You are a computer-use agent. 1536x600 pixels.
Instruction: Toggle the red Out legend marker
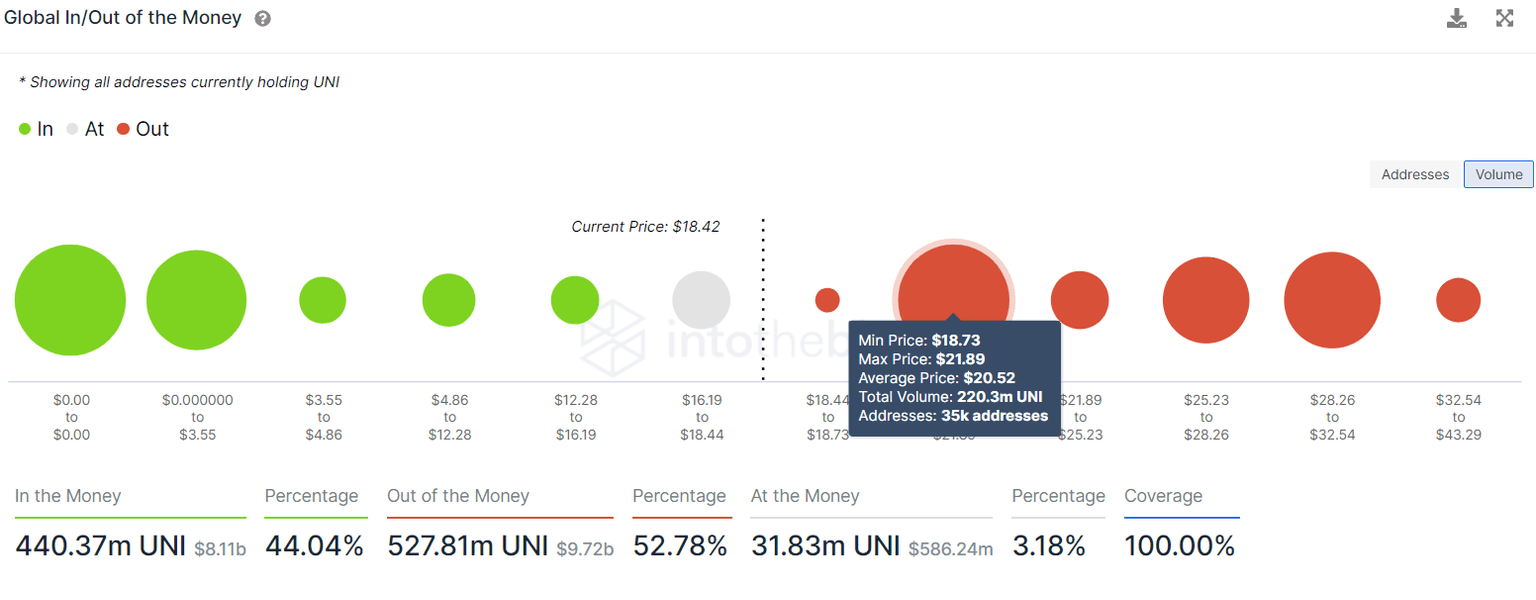pos(123,129)
